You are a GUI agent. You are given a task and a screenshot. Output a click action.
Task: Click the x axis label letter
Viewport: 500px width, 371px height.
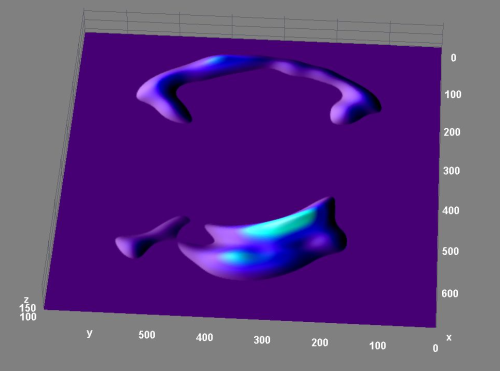click(449, 337)
